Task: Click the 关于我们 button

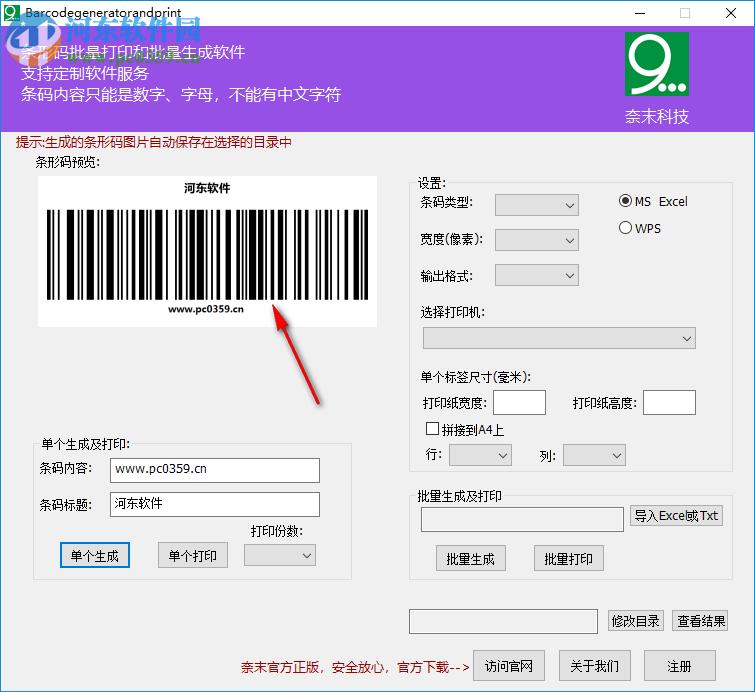Action: click(594, 666)
